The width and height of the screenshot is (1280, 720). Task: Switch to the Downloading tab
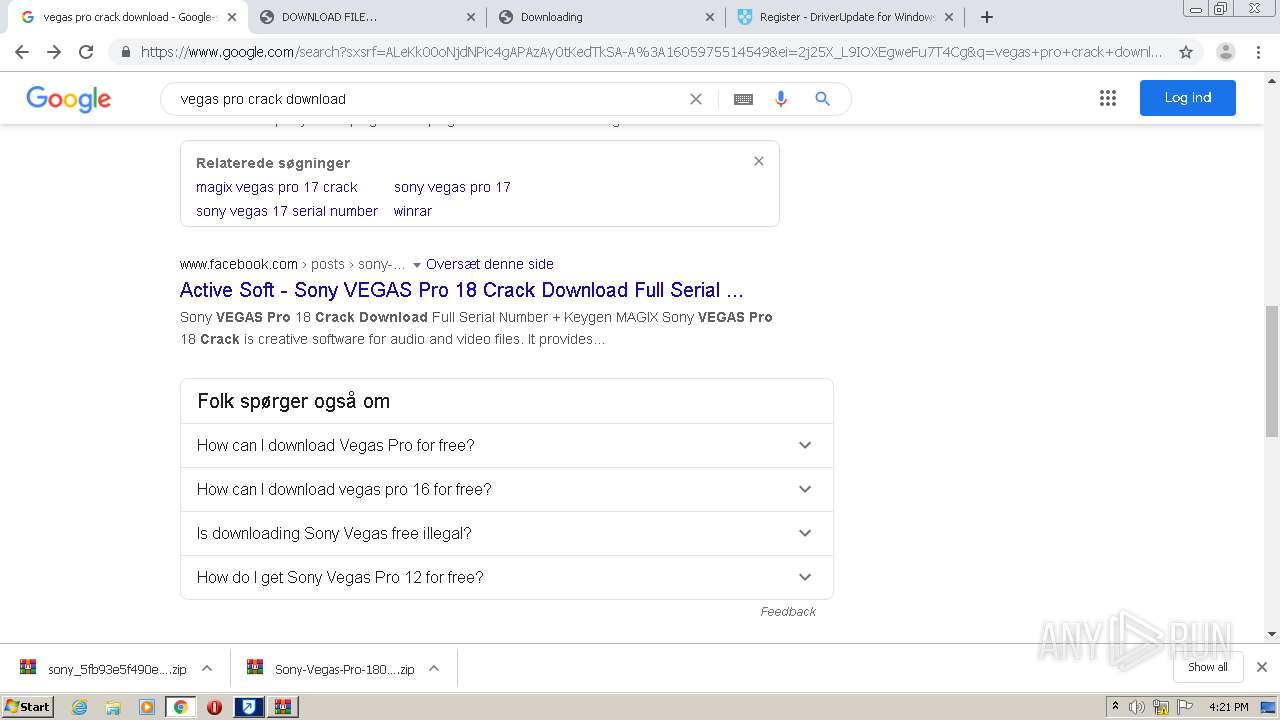[605, 17]
